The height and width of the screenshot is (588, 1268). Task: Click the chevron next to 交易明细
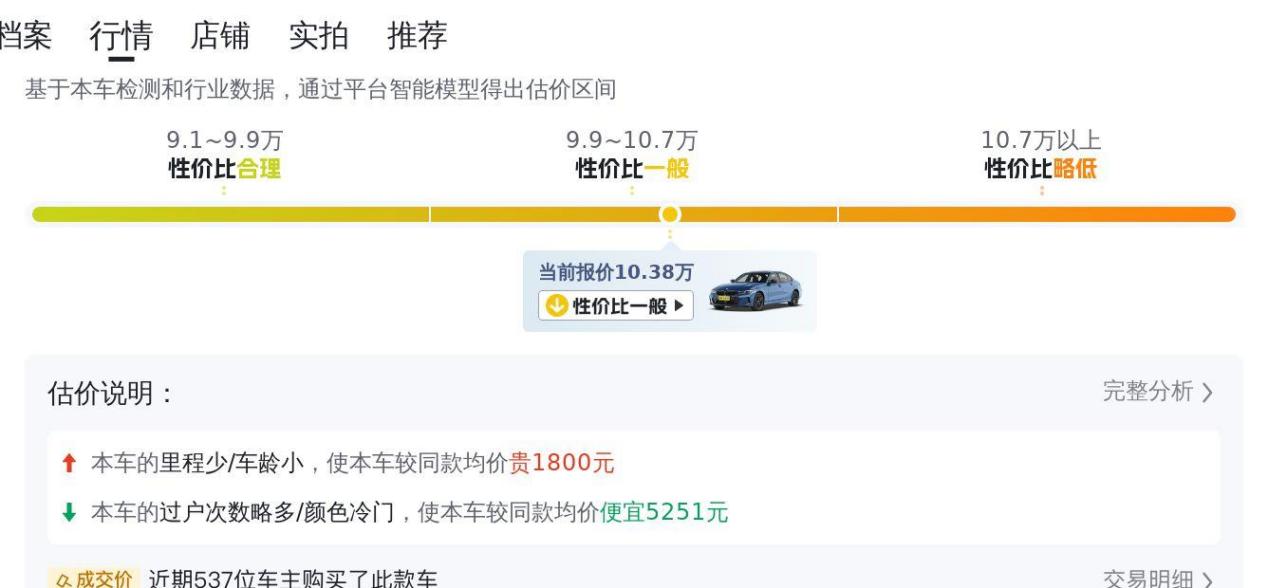click(x=1209, y=580)
